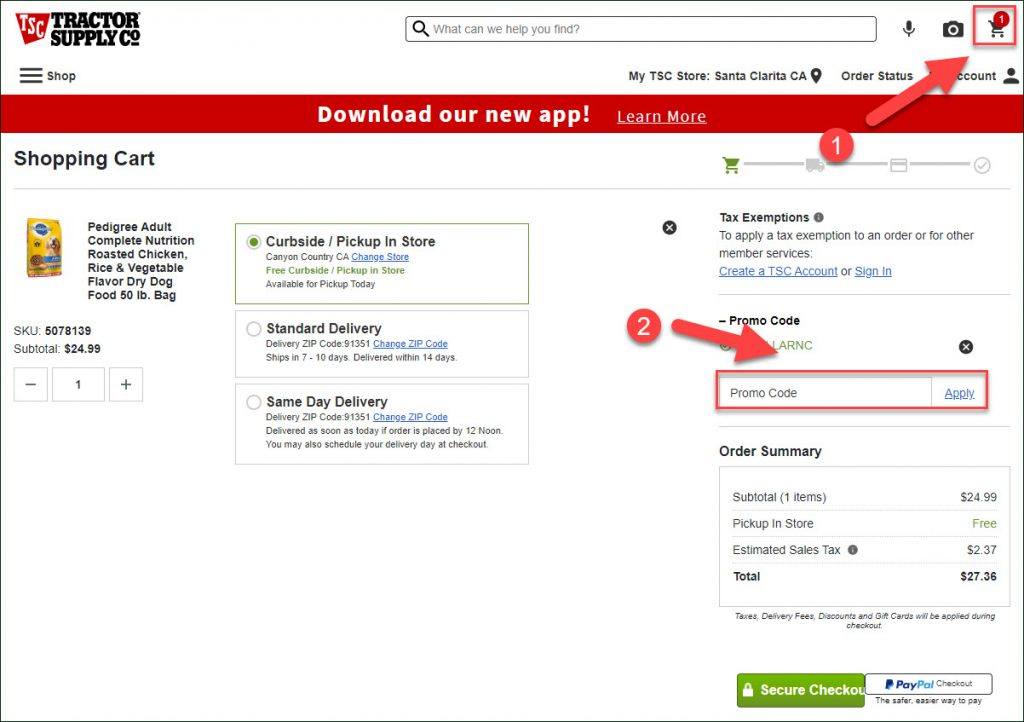
Task: Open Order Status page
Action: click(x=876, y=76)
